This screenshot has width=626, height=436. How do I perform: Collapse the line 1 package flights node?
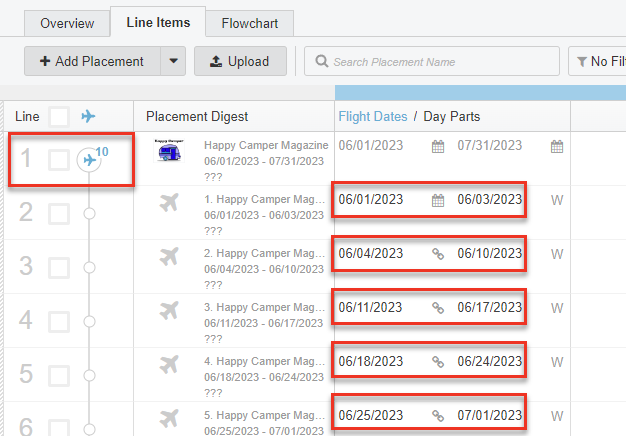[90, 159]
